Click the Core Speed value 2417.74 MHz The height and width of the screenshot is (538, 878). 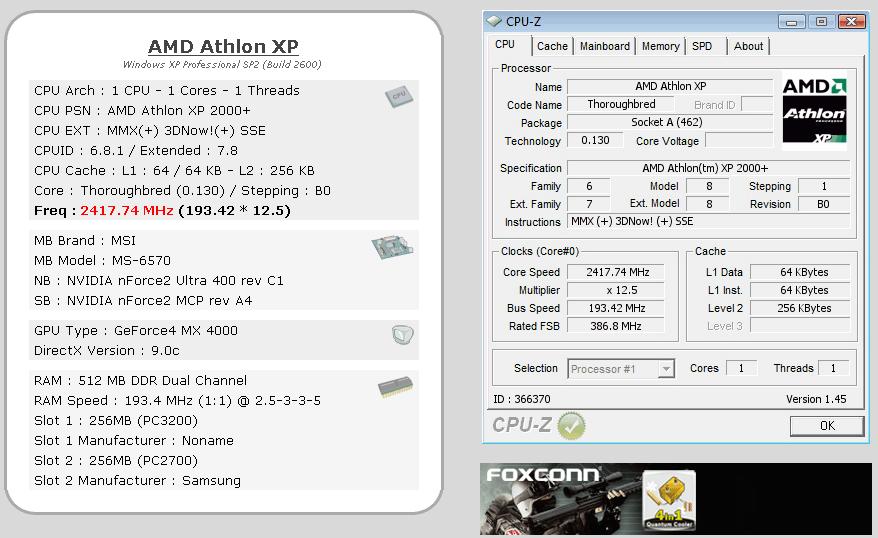(616, 272)
